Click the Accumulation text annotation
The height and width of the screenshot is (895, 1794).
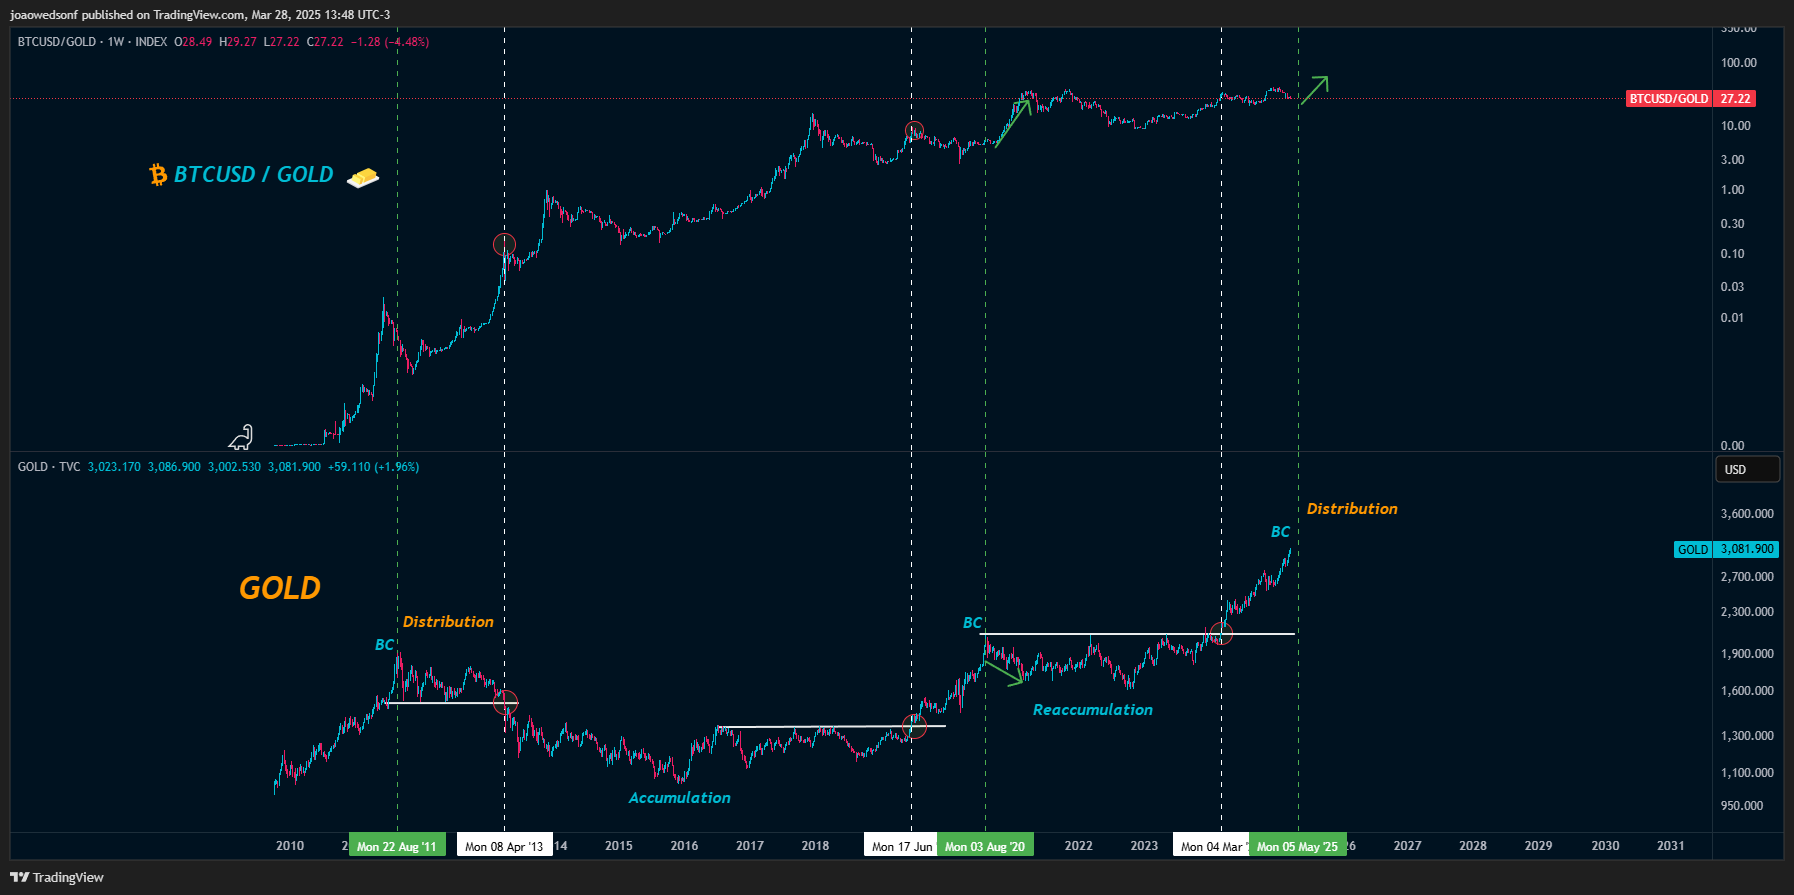[x=679, y=798]
